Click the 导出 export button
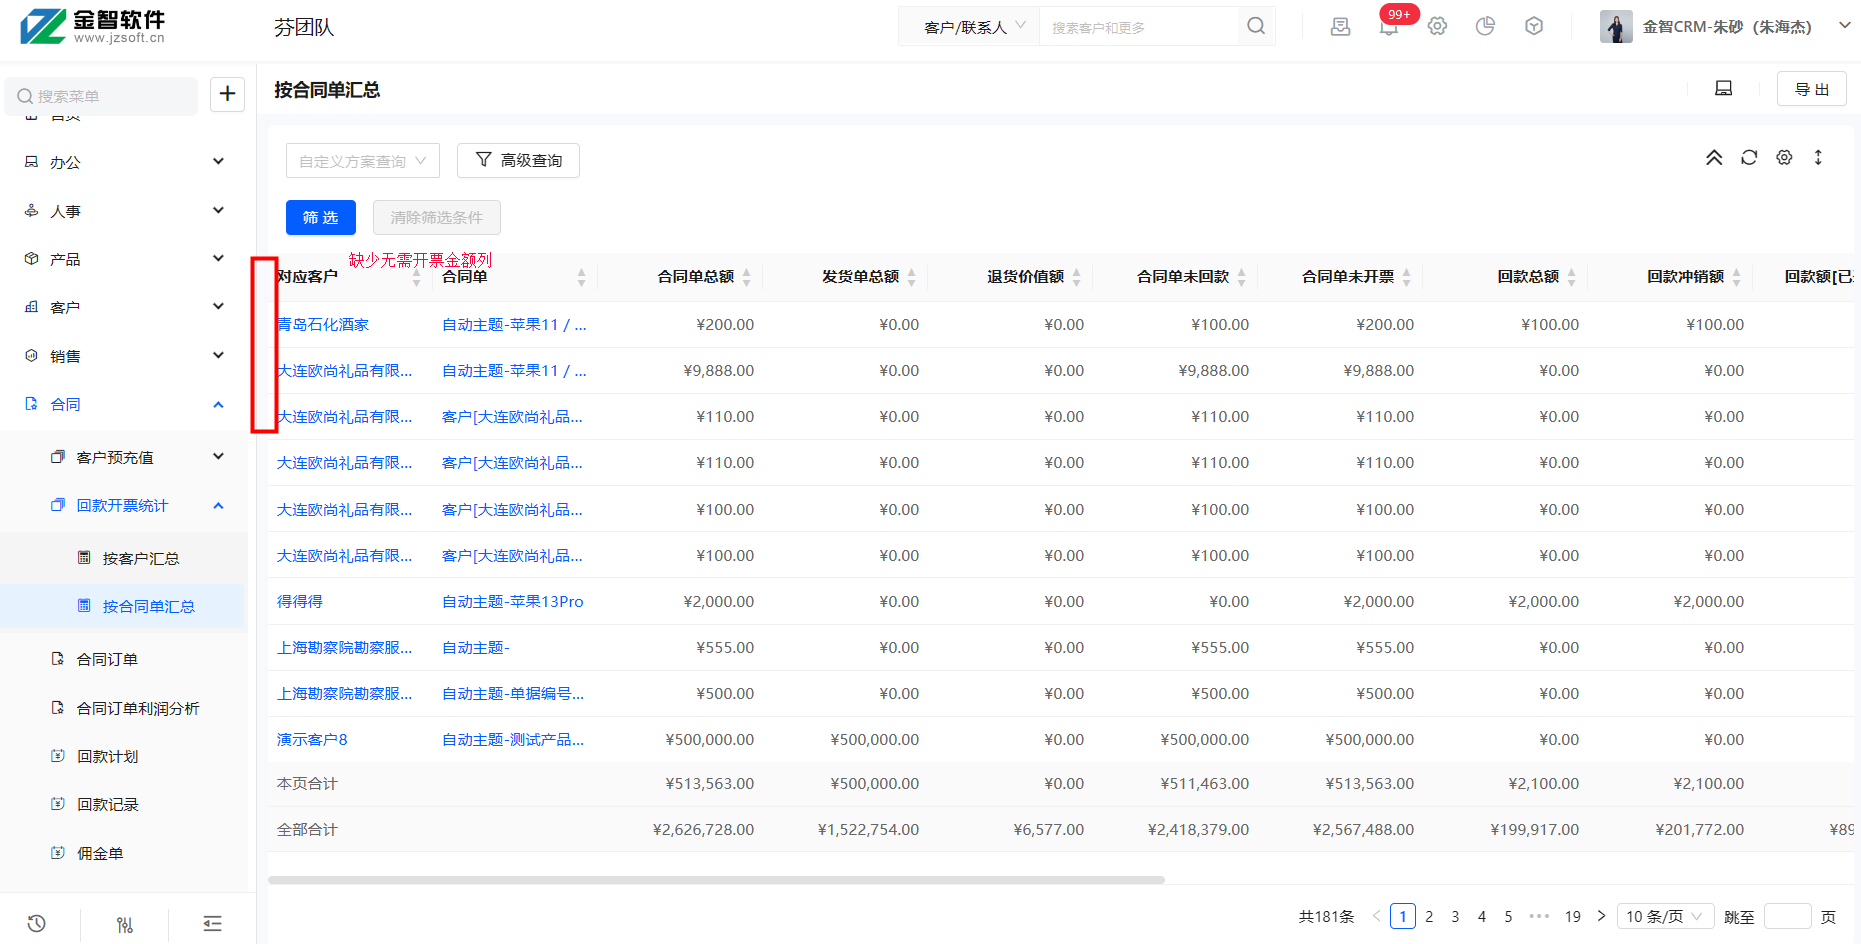This screenshot has height=944, width=1861. coord(1811,89)
